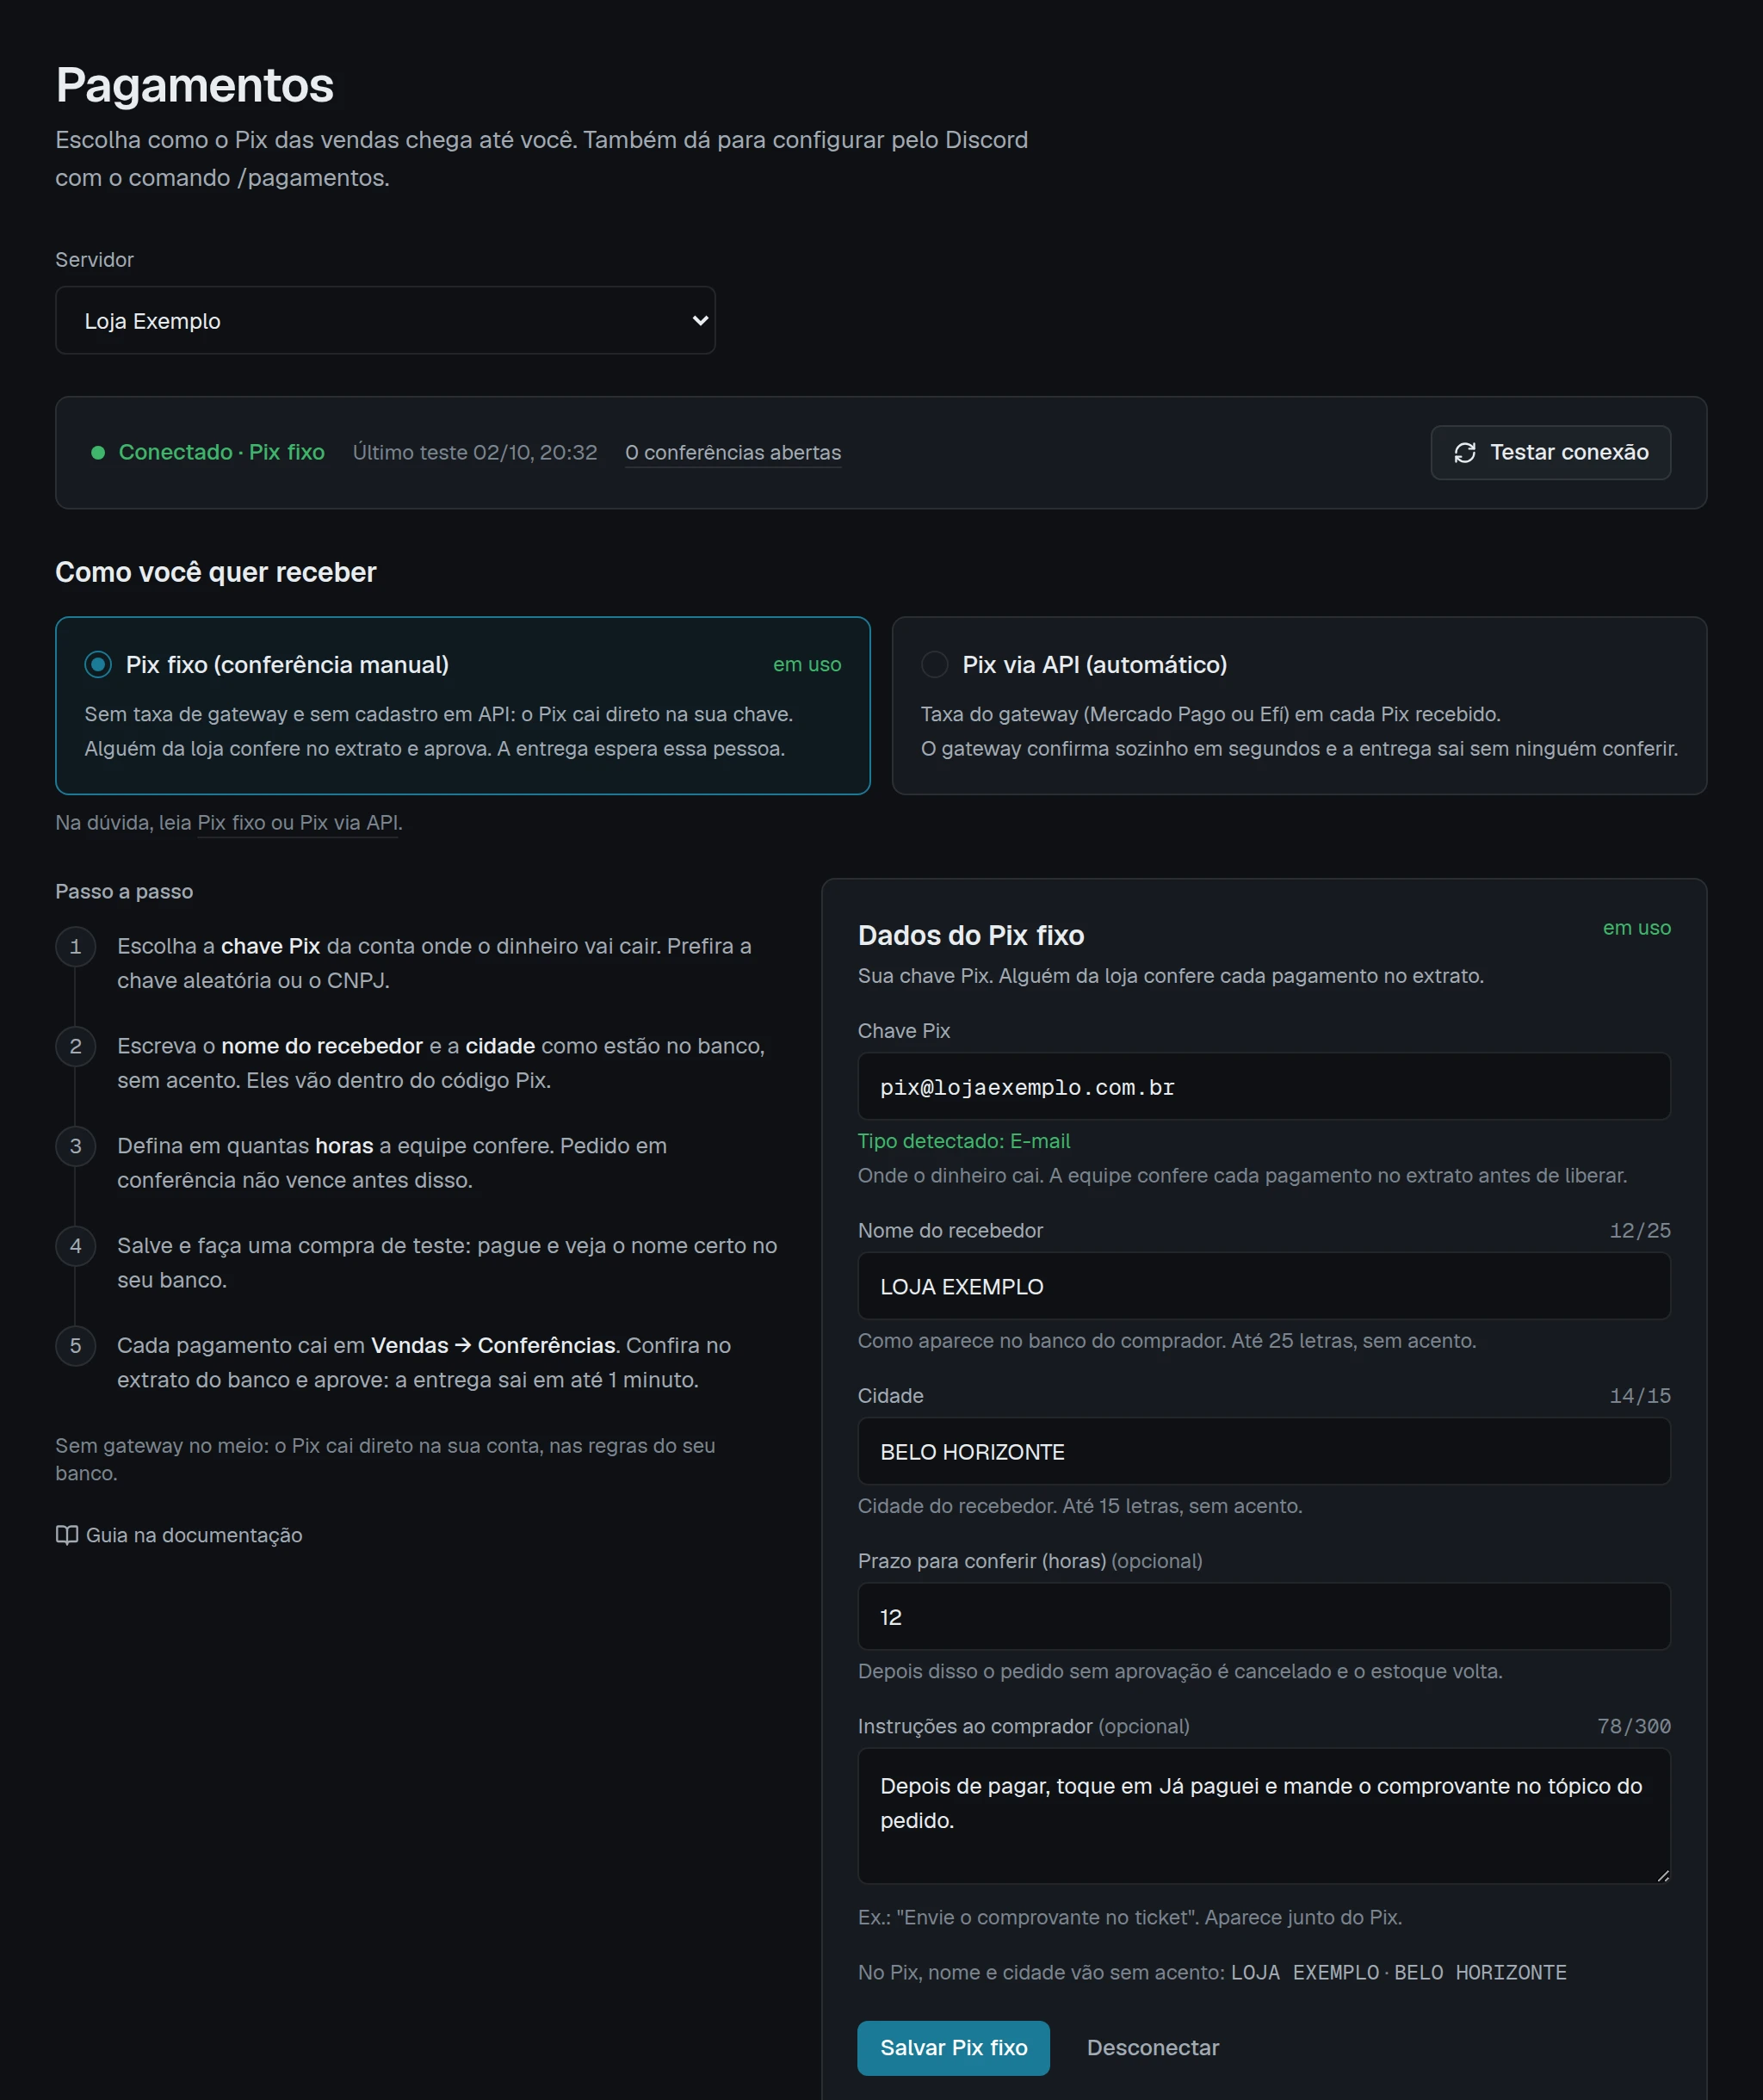This screenshot has height=2100, width=1763.
Task: Click Salvar Pix fixo button
Action: click(953, 2048)
